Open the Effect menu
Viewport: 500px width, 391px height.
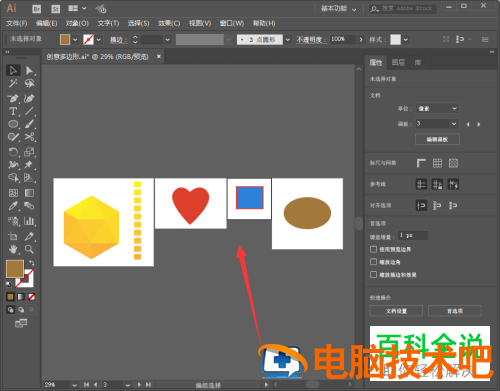(x=169, y=23)
